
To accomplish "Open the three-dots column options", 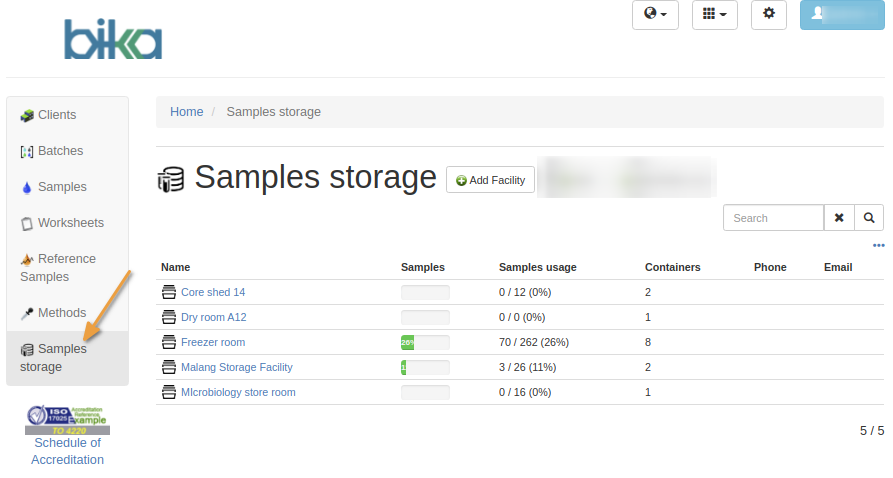I will click(x=878, y=246).
